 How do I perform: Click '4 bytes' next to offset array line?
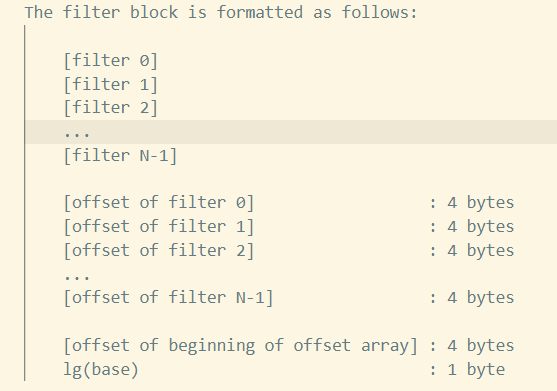coord(481,346)
